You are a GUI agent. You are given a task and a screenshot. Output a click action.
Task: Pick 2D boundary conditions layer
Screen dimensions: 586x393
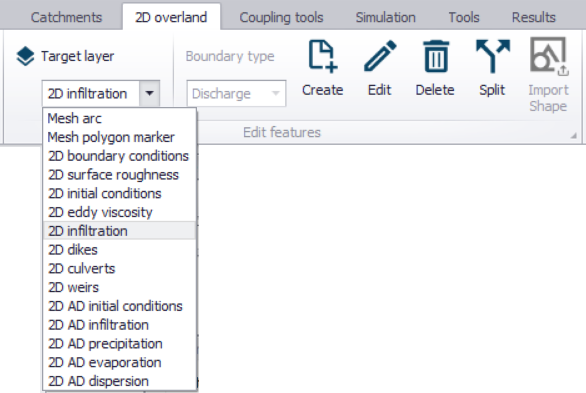[x=120, y=156]
